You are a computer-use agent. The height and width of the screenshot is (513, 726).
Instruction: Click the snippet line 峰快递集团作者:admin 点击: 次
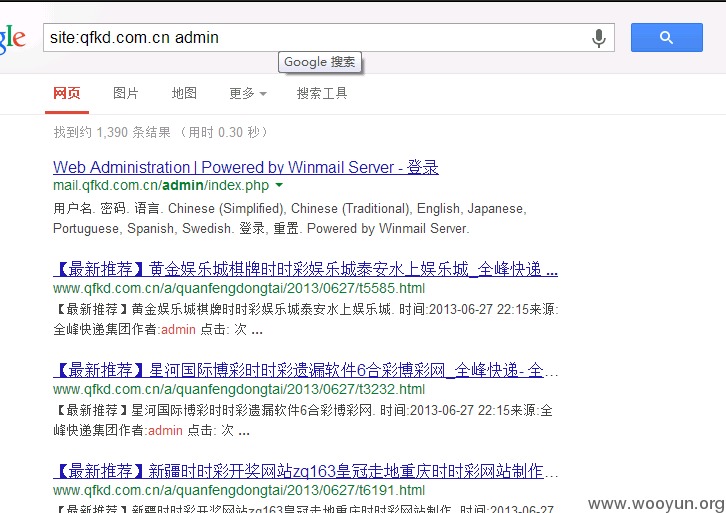[151, 431]
